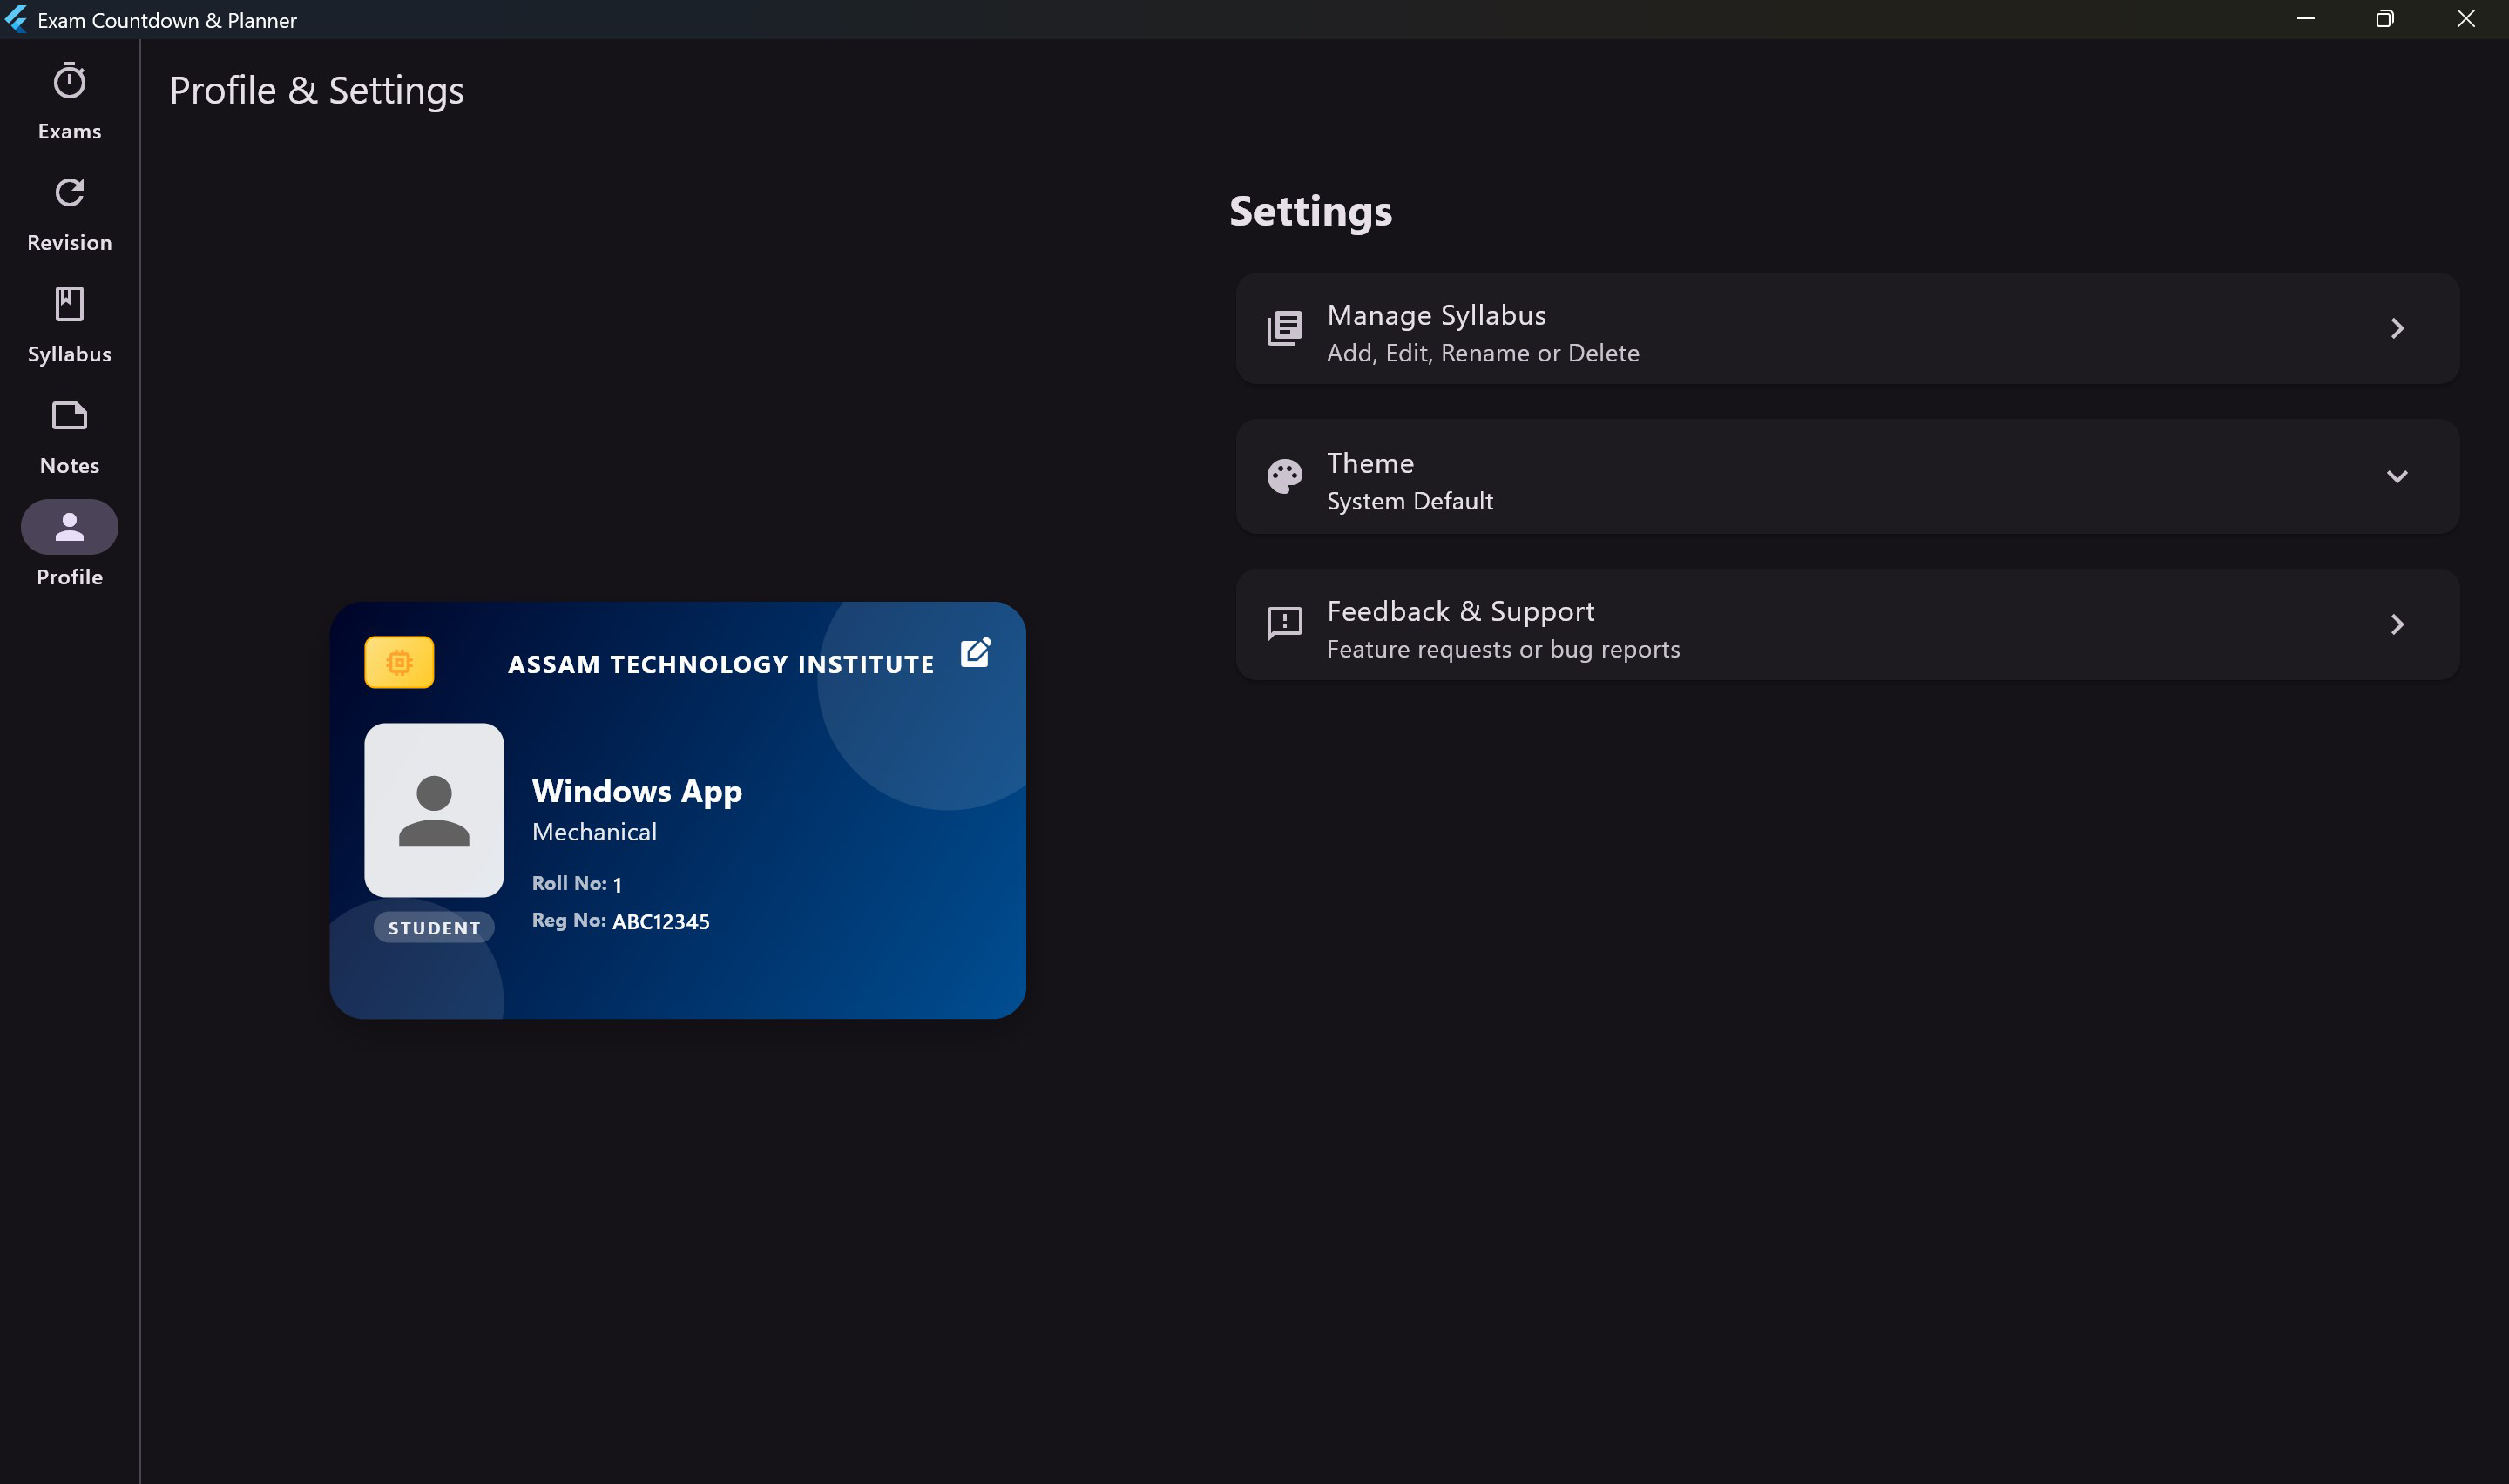Click the yellow chip icon on ID card
Screen dimensions: 2509x1484
[399, 662]
